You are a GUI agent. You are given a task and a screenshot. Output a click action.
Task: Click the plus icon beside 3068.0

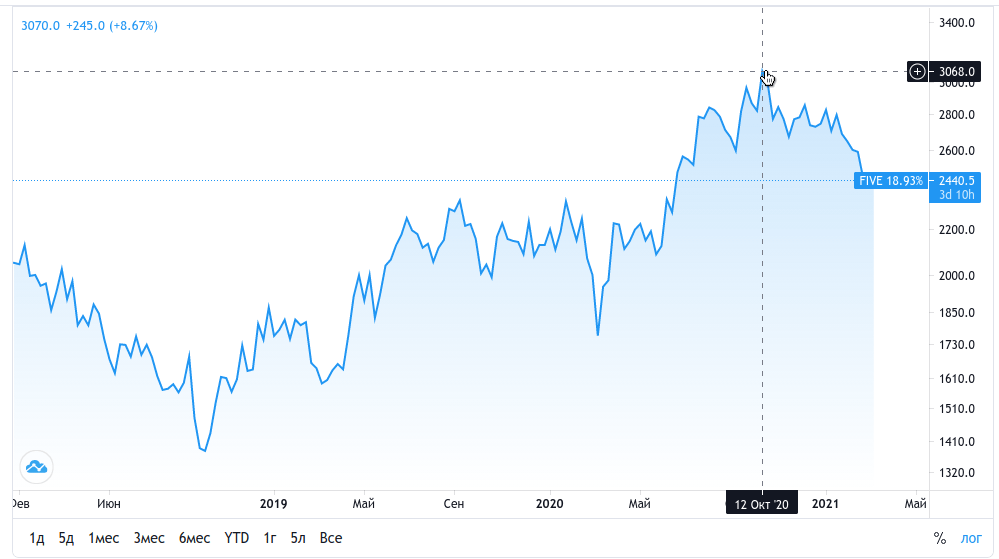point(918,71)
